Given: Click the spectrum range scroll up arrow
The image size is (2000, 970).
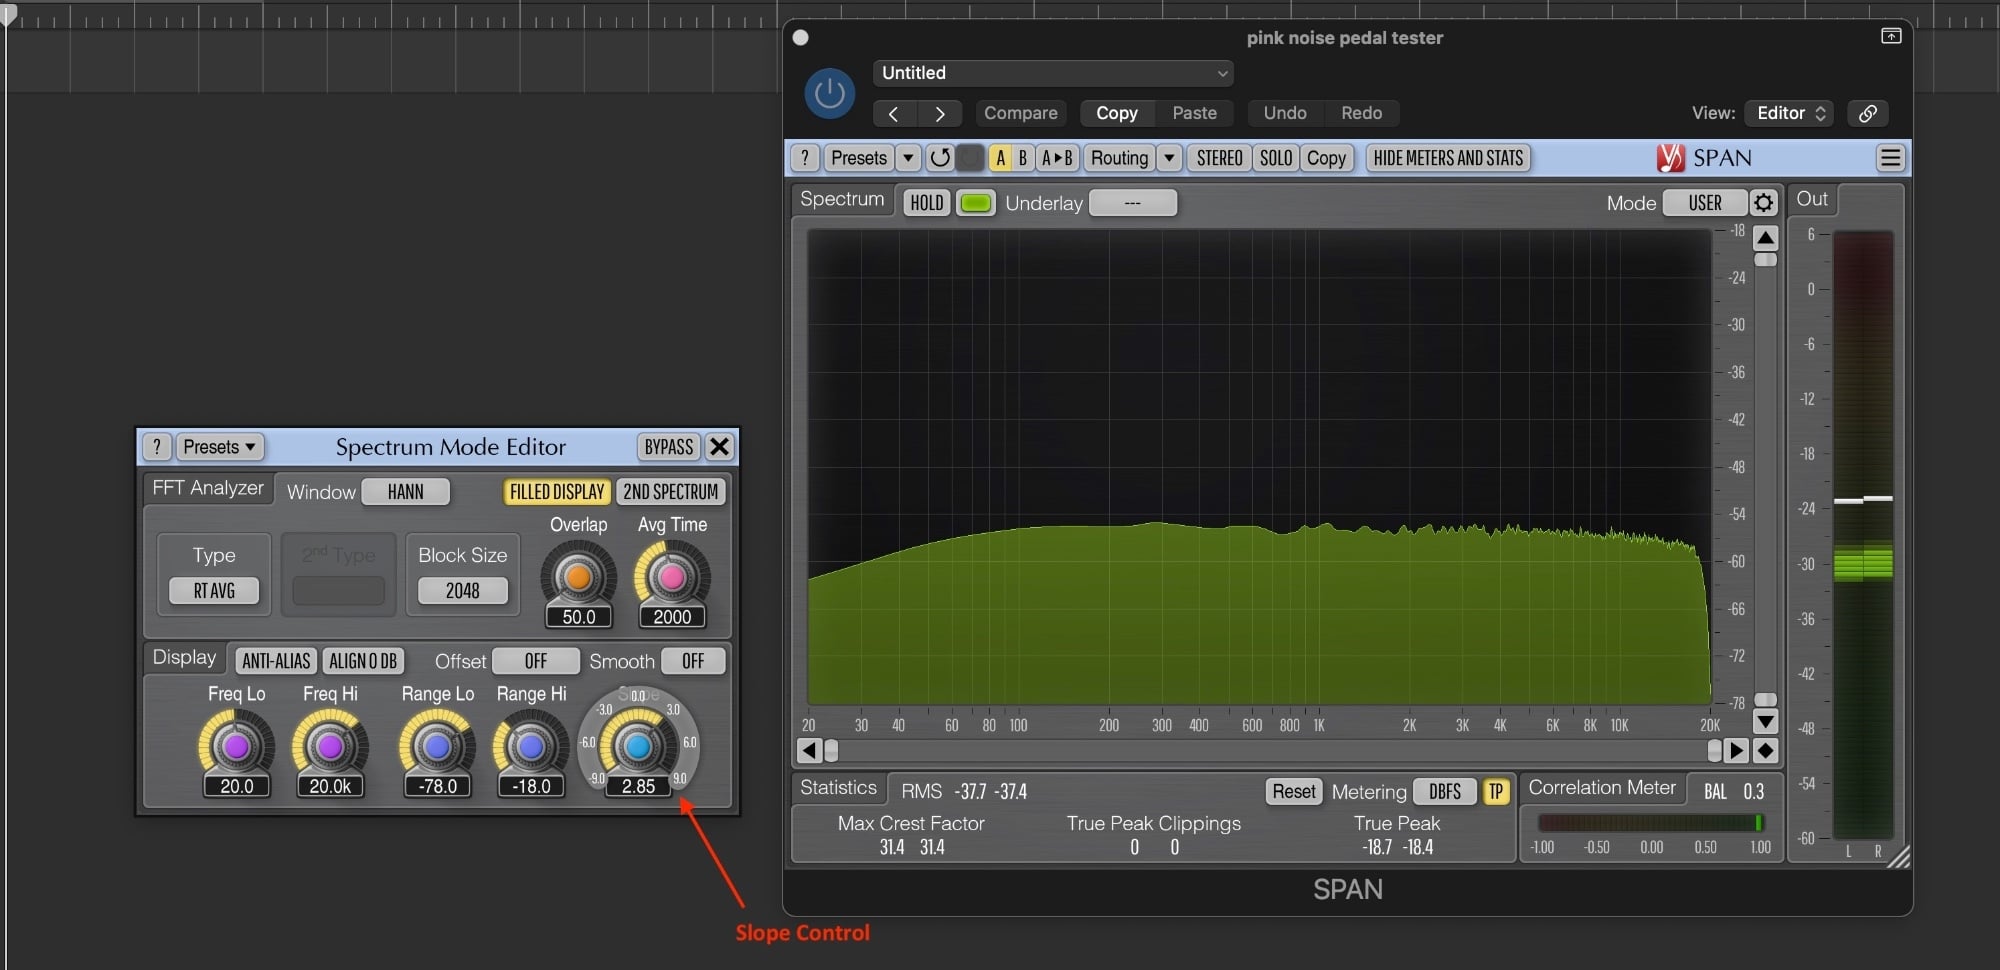Looking at the screenshot, I should pos(1766,238).
